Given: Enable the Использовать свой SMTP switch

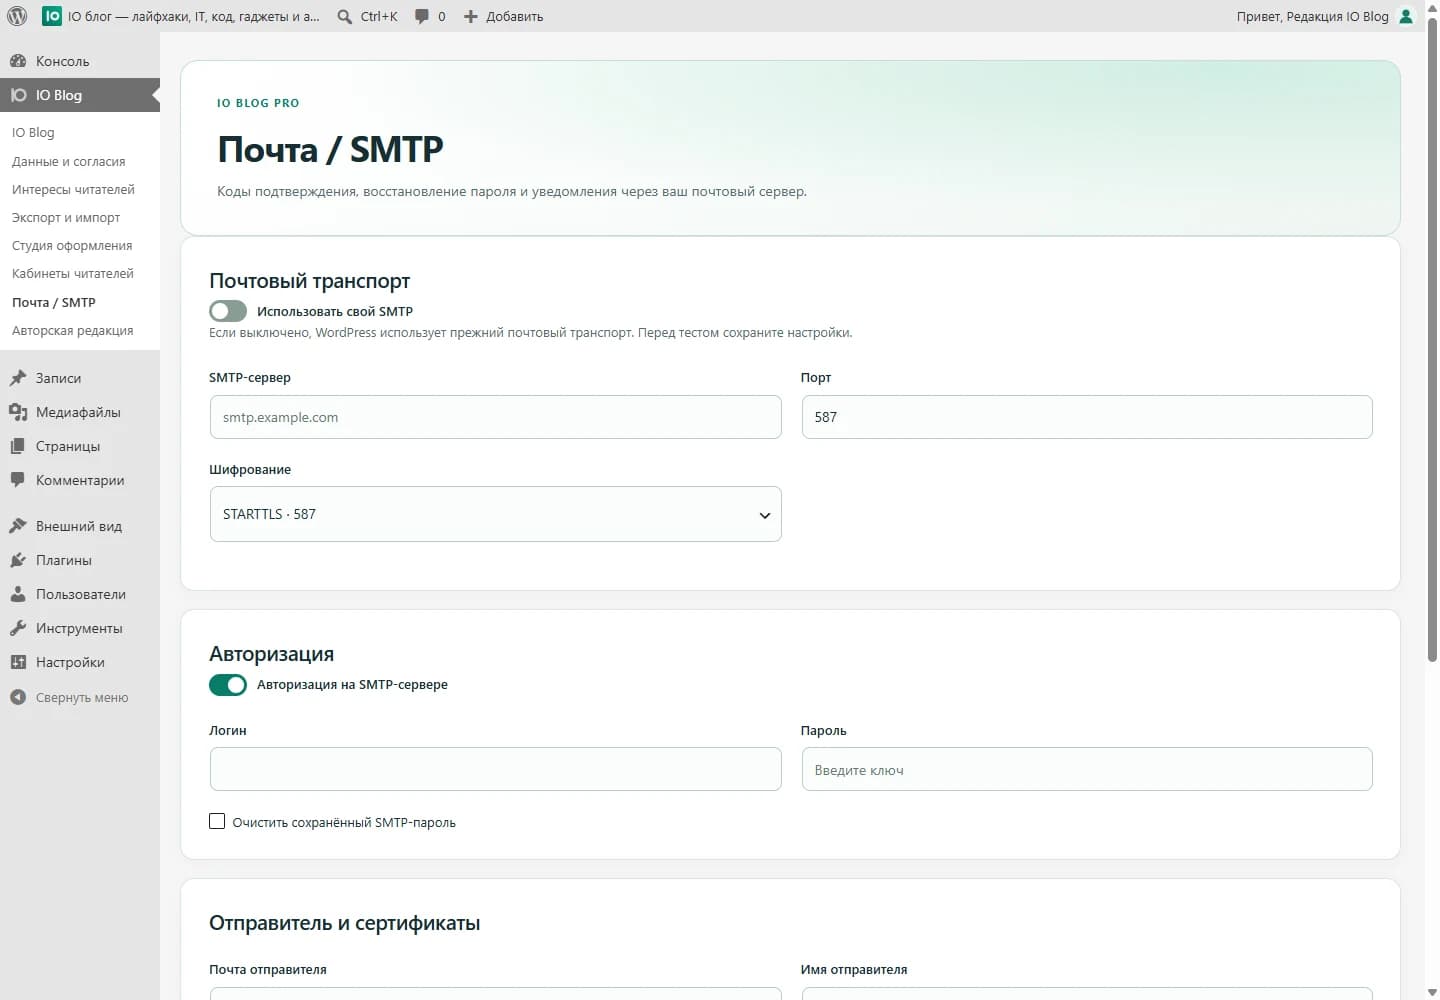Looking at the screenshot, I should coord(228,311).
